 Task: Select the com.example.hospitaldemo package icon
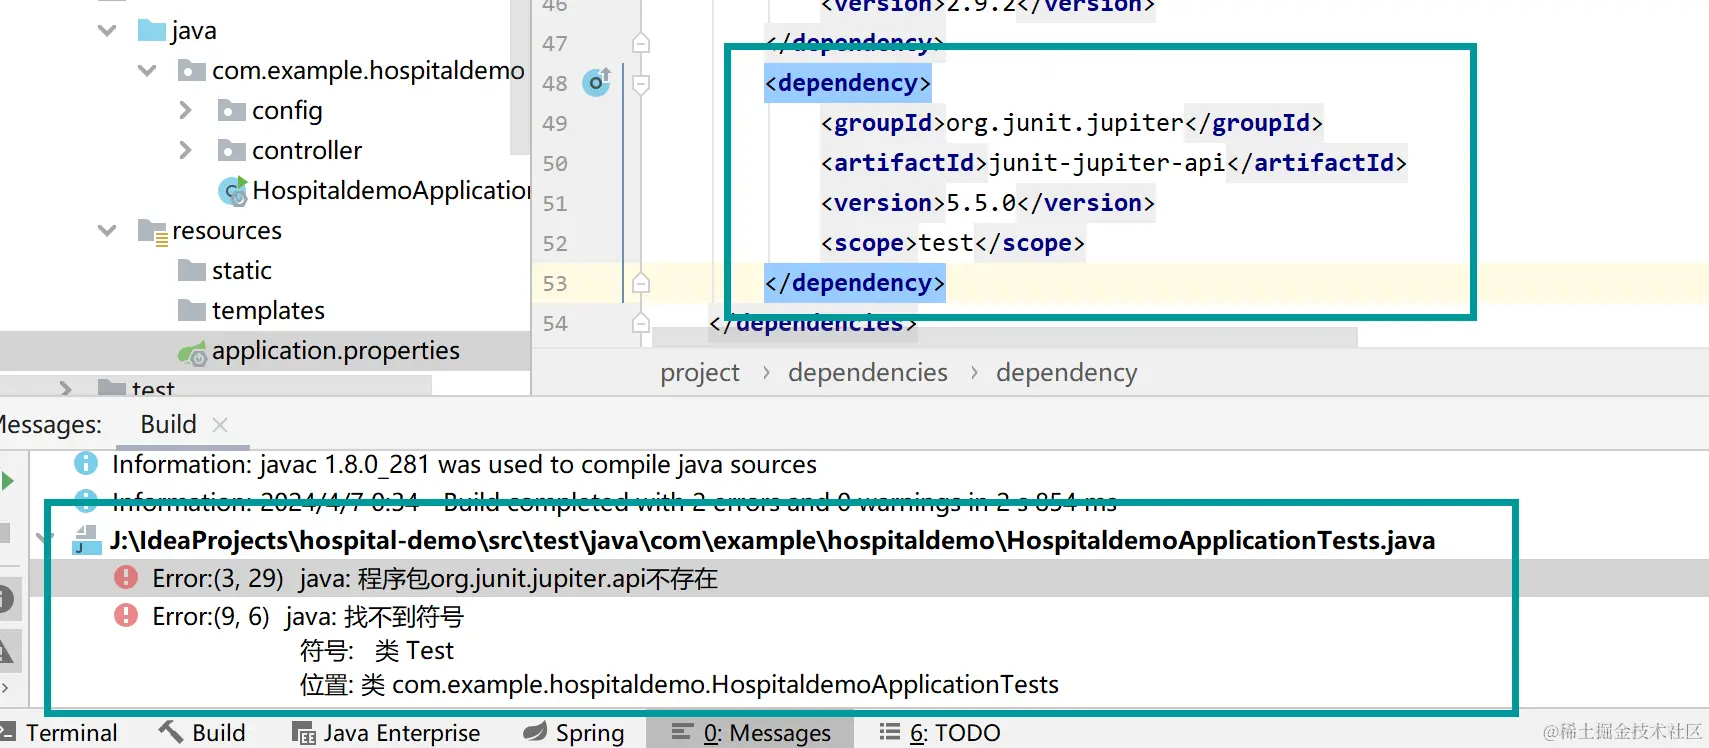pyautogui.click(x=191, y=71)
